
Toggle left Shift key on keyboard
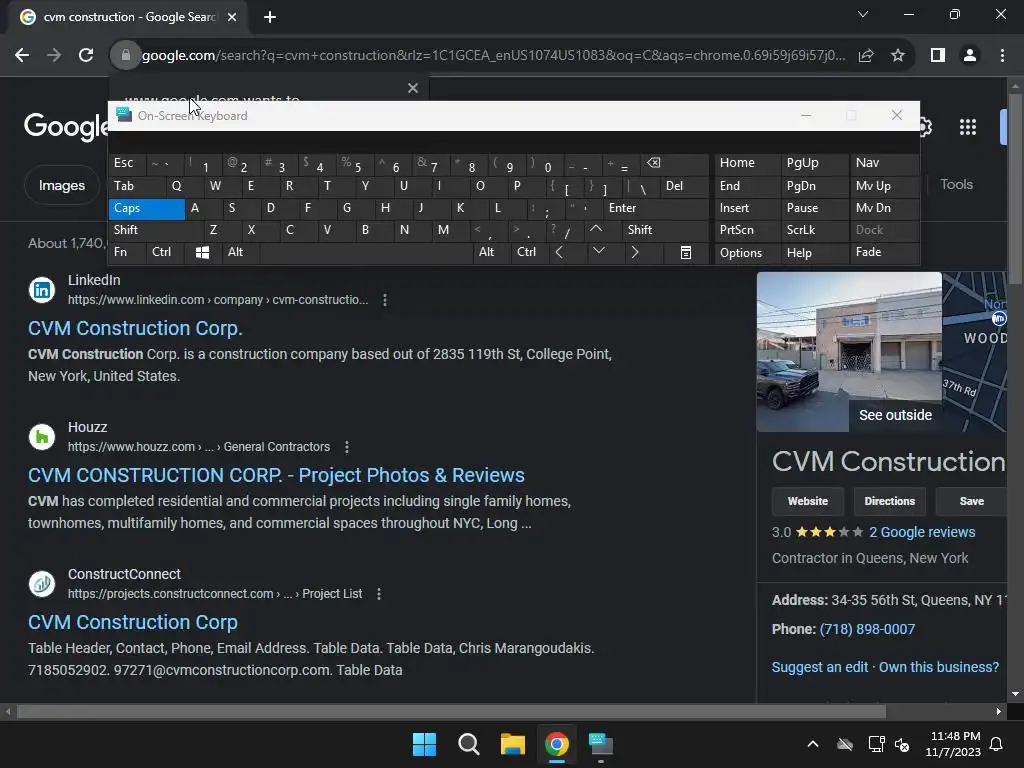pos(155,230)
